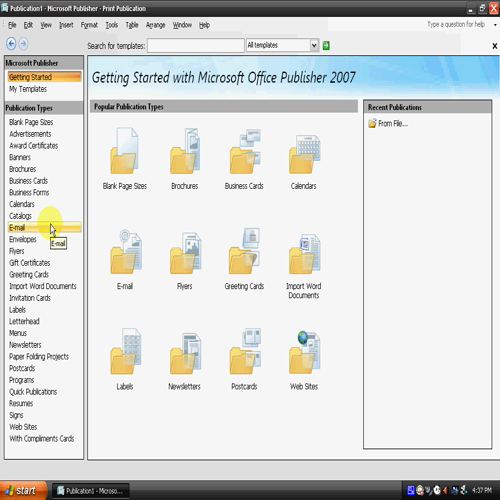Select Getting Started in the sidebar

coord(44,77)
